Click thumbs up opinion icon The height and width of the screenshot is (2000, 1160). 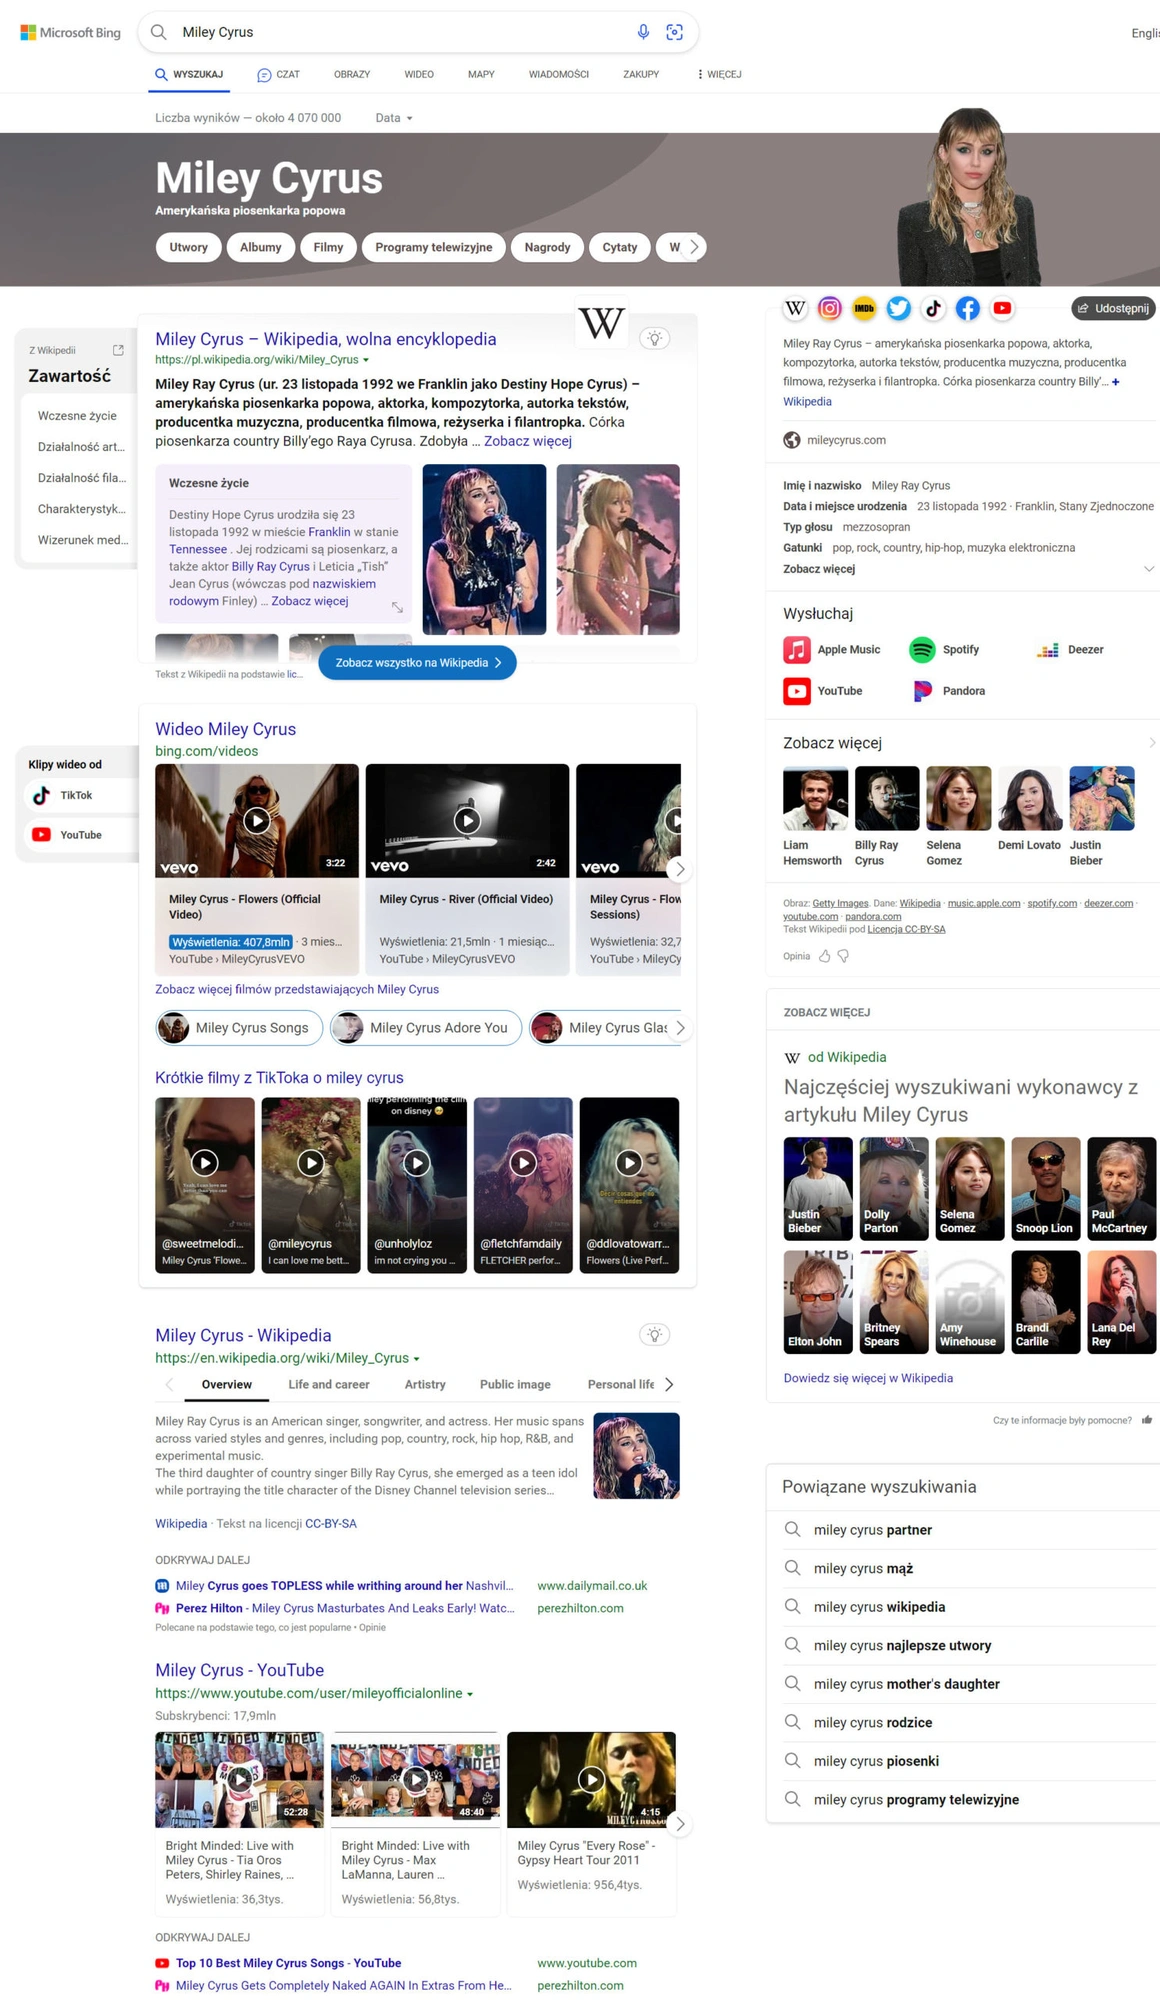point(825,956)
